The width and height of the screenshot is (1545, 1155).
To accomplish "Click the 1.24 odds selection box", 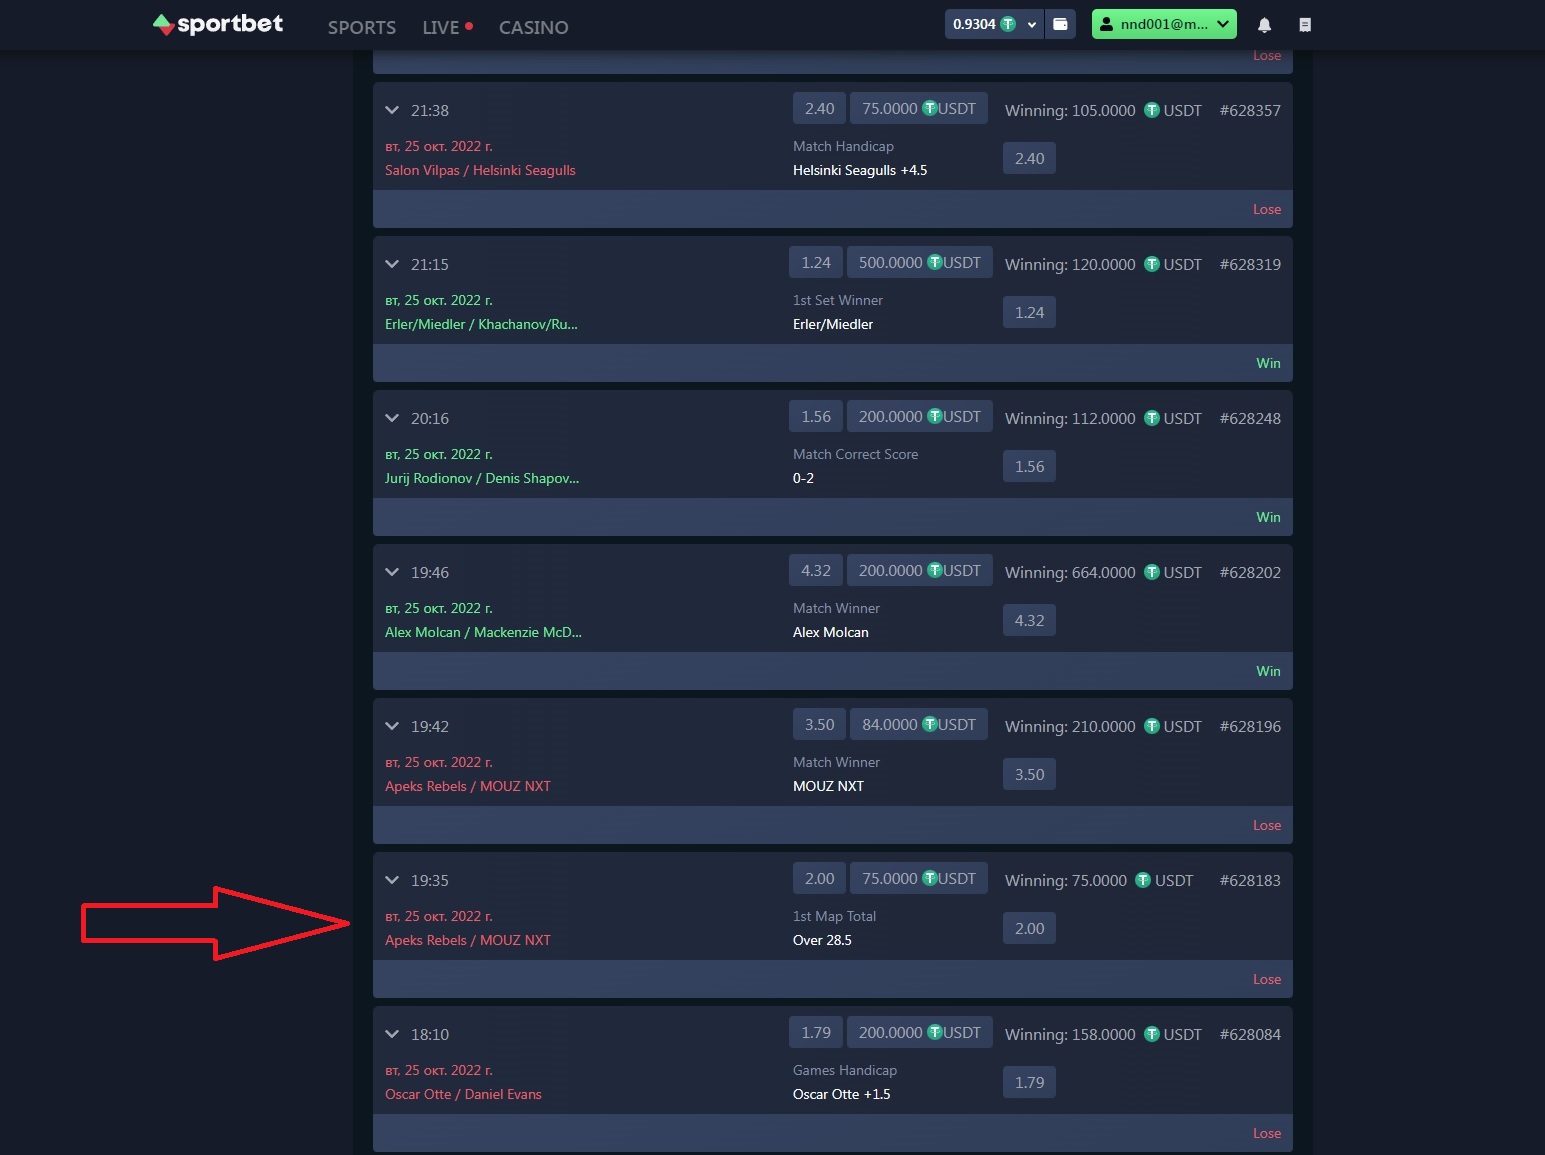I will pos(1029,312).
